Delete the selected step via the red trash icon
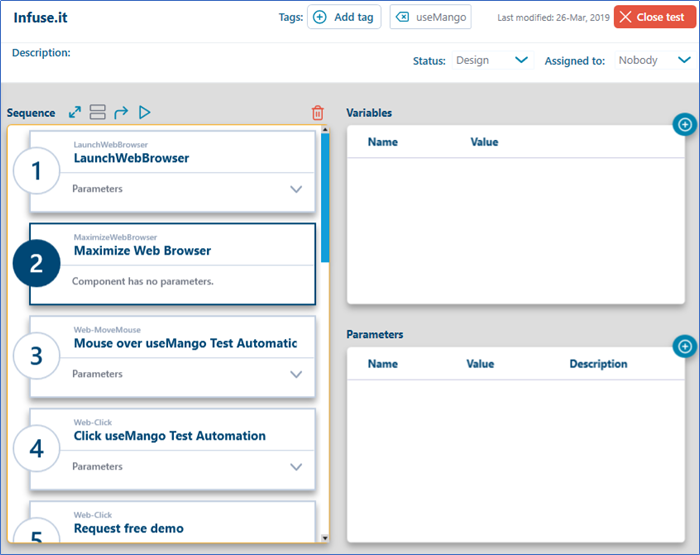The height and width of the screenshot is (555, 700). 317,113
